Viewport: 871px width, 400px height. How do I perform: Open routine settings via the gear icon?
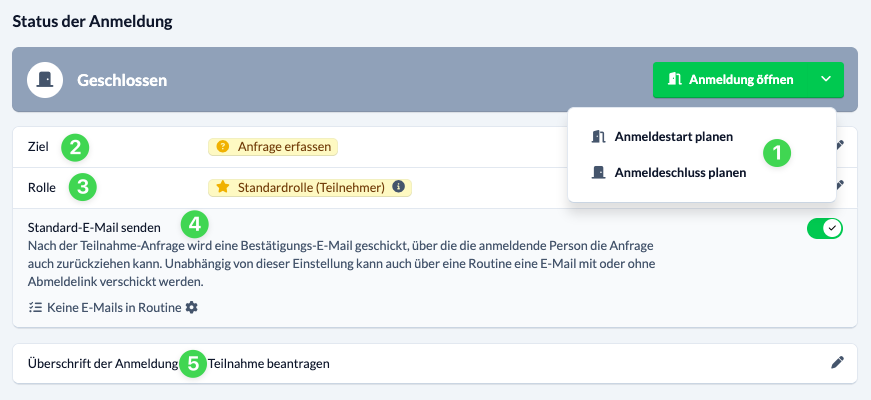click(x=192, y=307)
